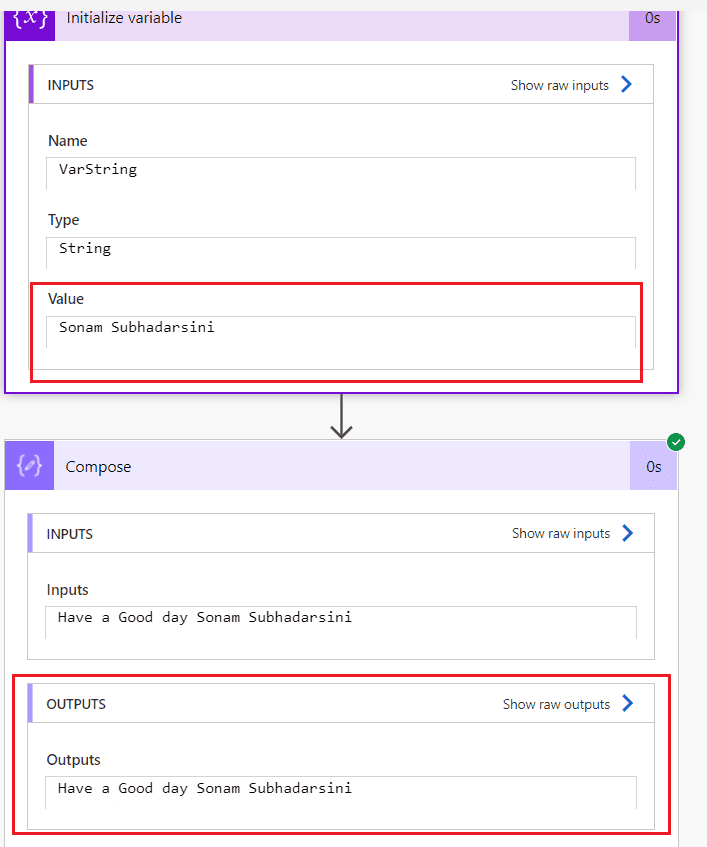This screenshot has width=707, height=847.
Task: Click the INPUTS heading in Compose
Action: 70,534
